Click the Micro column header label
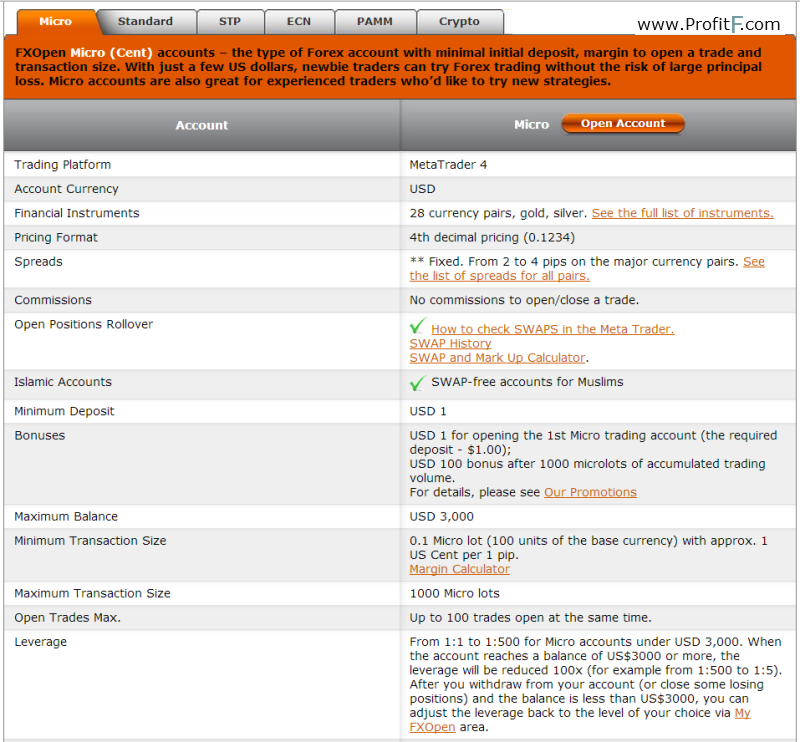Screen dimensions: 800x742 [x=532, y=125]
